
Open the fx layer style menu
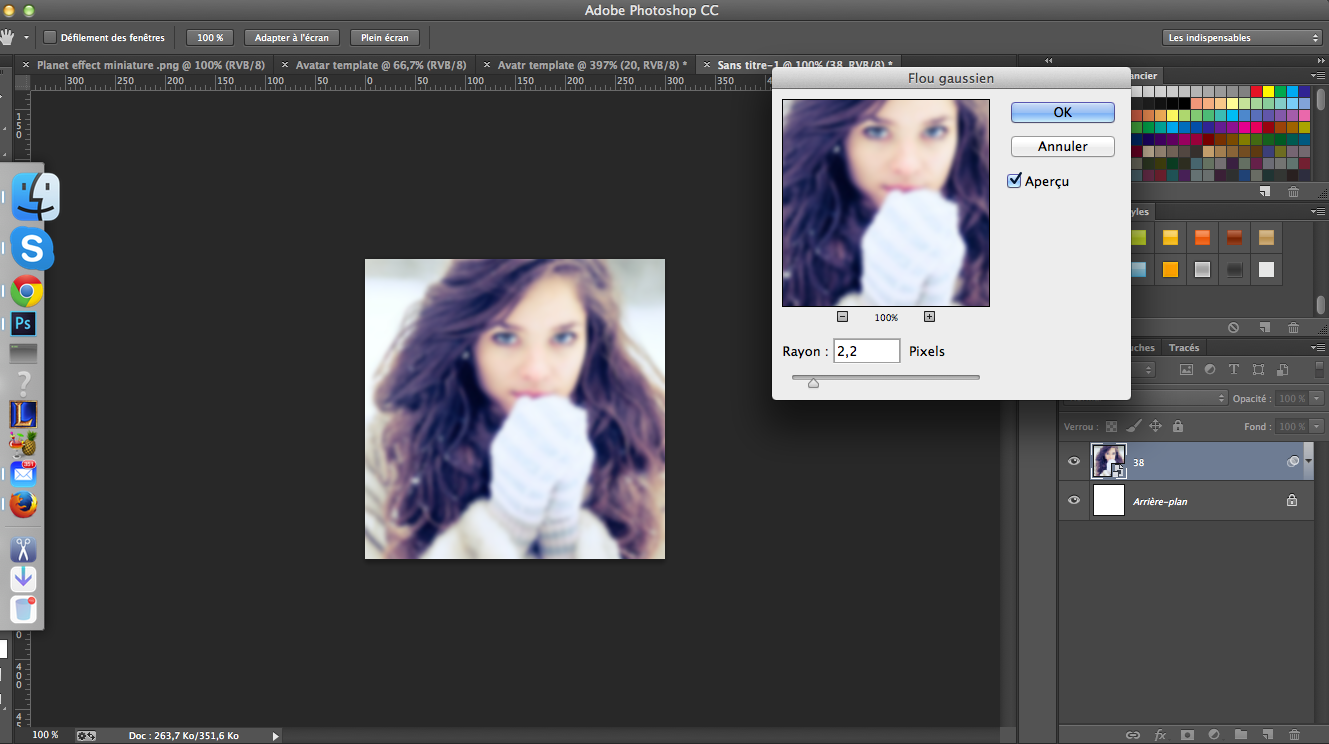(1160, 735)
